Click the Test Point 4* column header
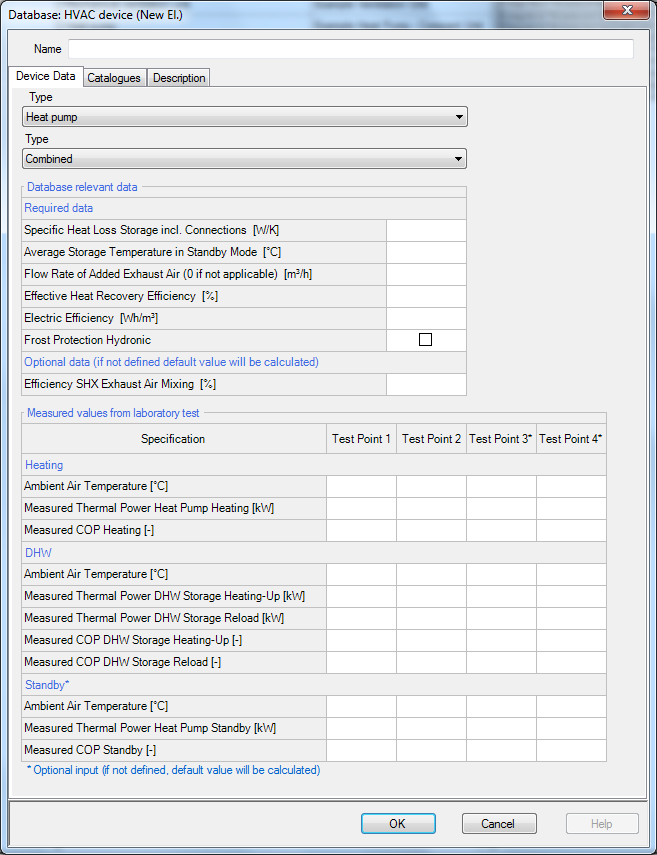Screen dimensions: 657x855 (571, 439)
